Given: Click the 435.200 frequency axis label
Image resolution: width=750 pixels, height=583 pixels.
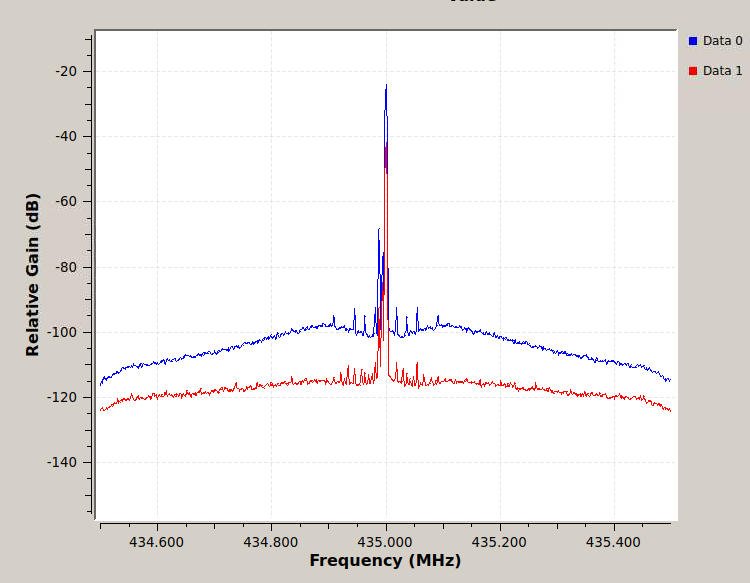Looking at the screenshot, I should pos(499,542).
